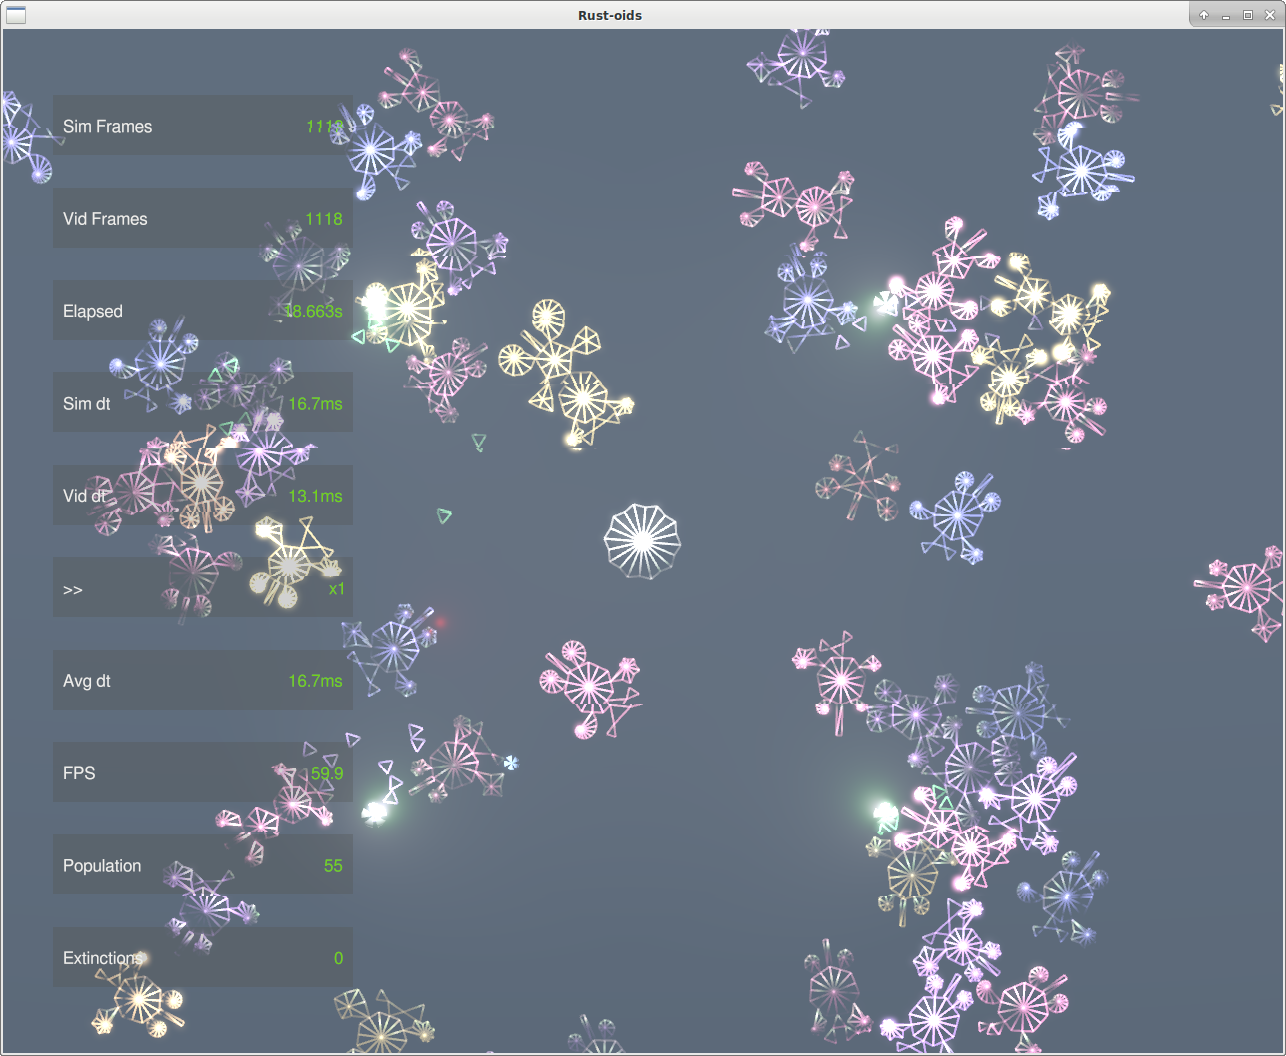Image resolution: width=1286 pixels, height=1056 pixels.
Task: Select the large white rosette creature mid-screen
Action: click(x=641, y=541)
